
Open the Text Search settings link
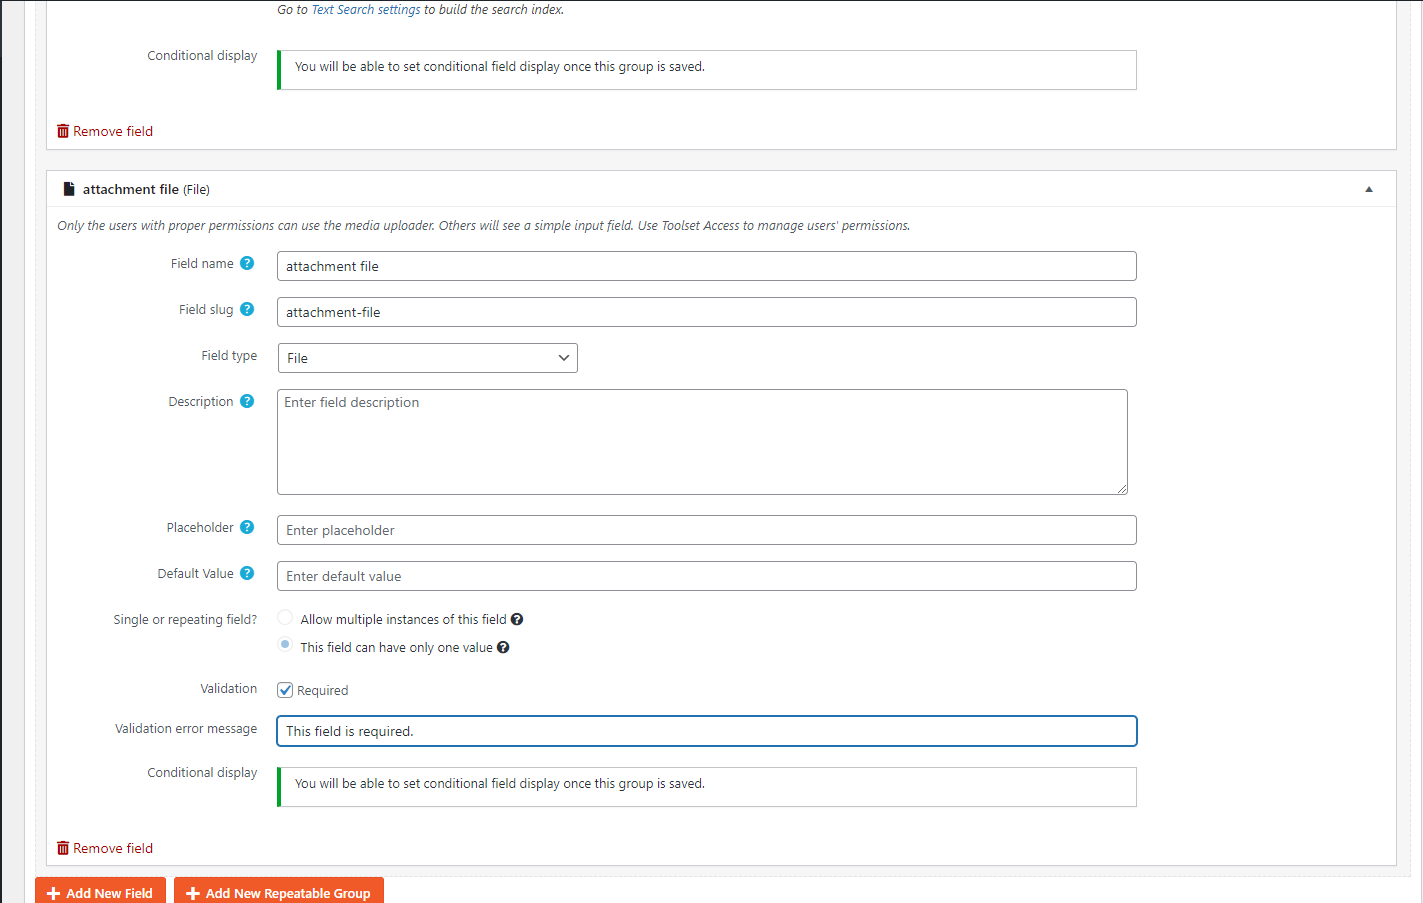366,10
